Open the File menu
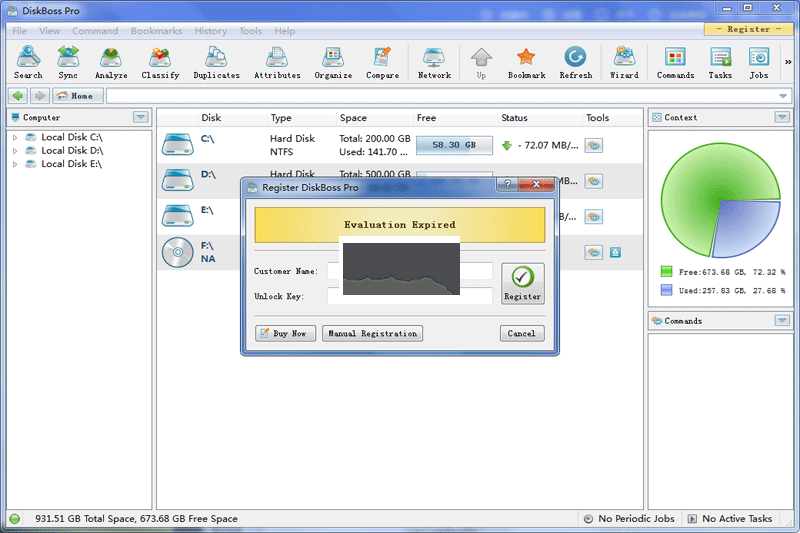 click(19, 31)
